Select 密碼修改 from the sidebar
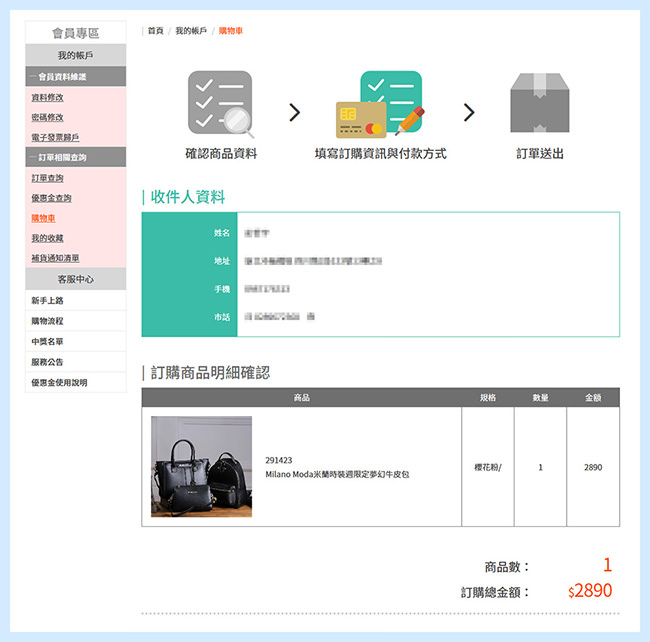650x642 pixels. click(x=47, y=117)
